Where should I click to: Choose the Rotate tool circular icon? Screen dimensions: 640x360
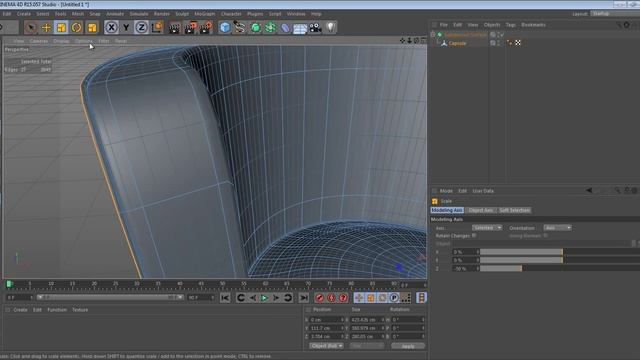click(76, 27)
